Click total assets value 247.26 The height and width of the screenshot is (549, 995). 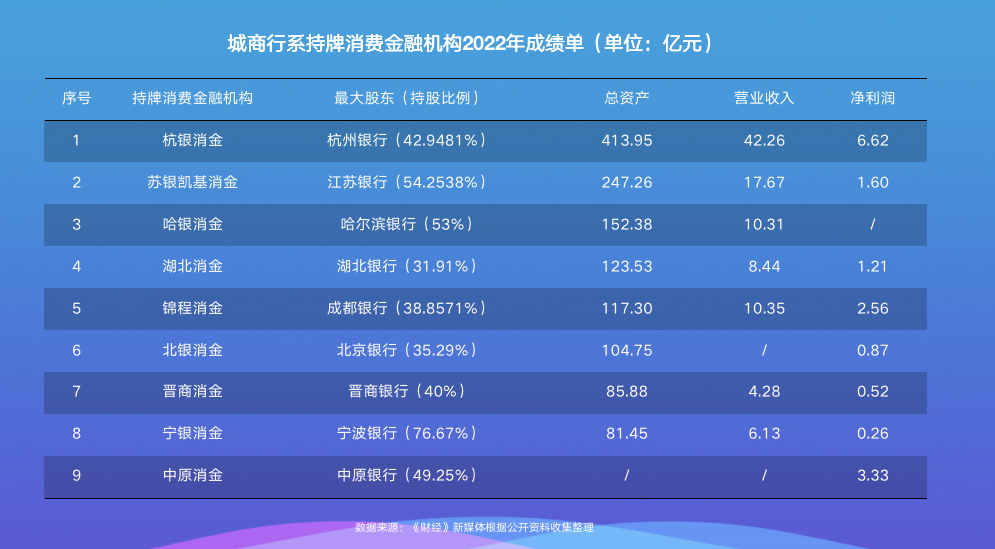(x=626, y=182)
